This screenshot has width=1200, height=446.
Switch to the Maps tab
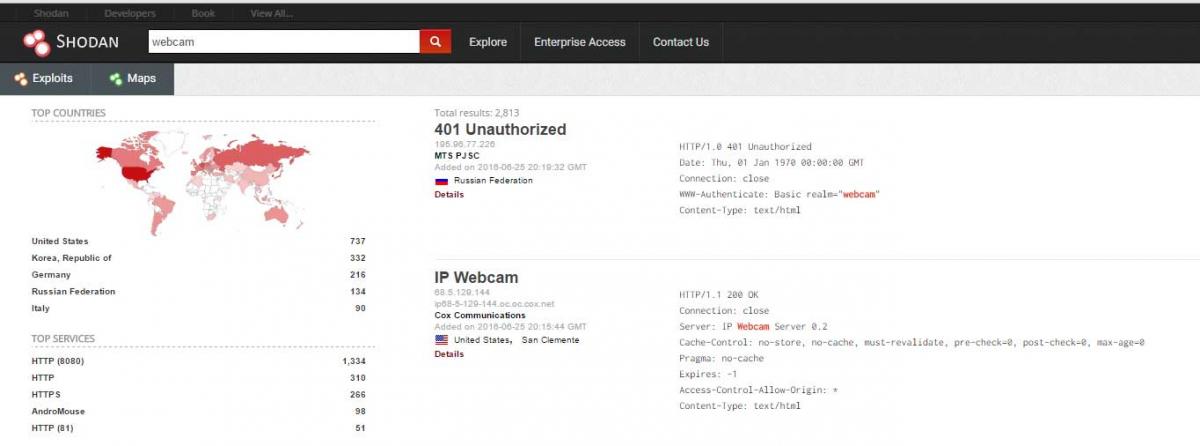tap(133, 79)
